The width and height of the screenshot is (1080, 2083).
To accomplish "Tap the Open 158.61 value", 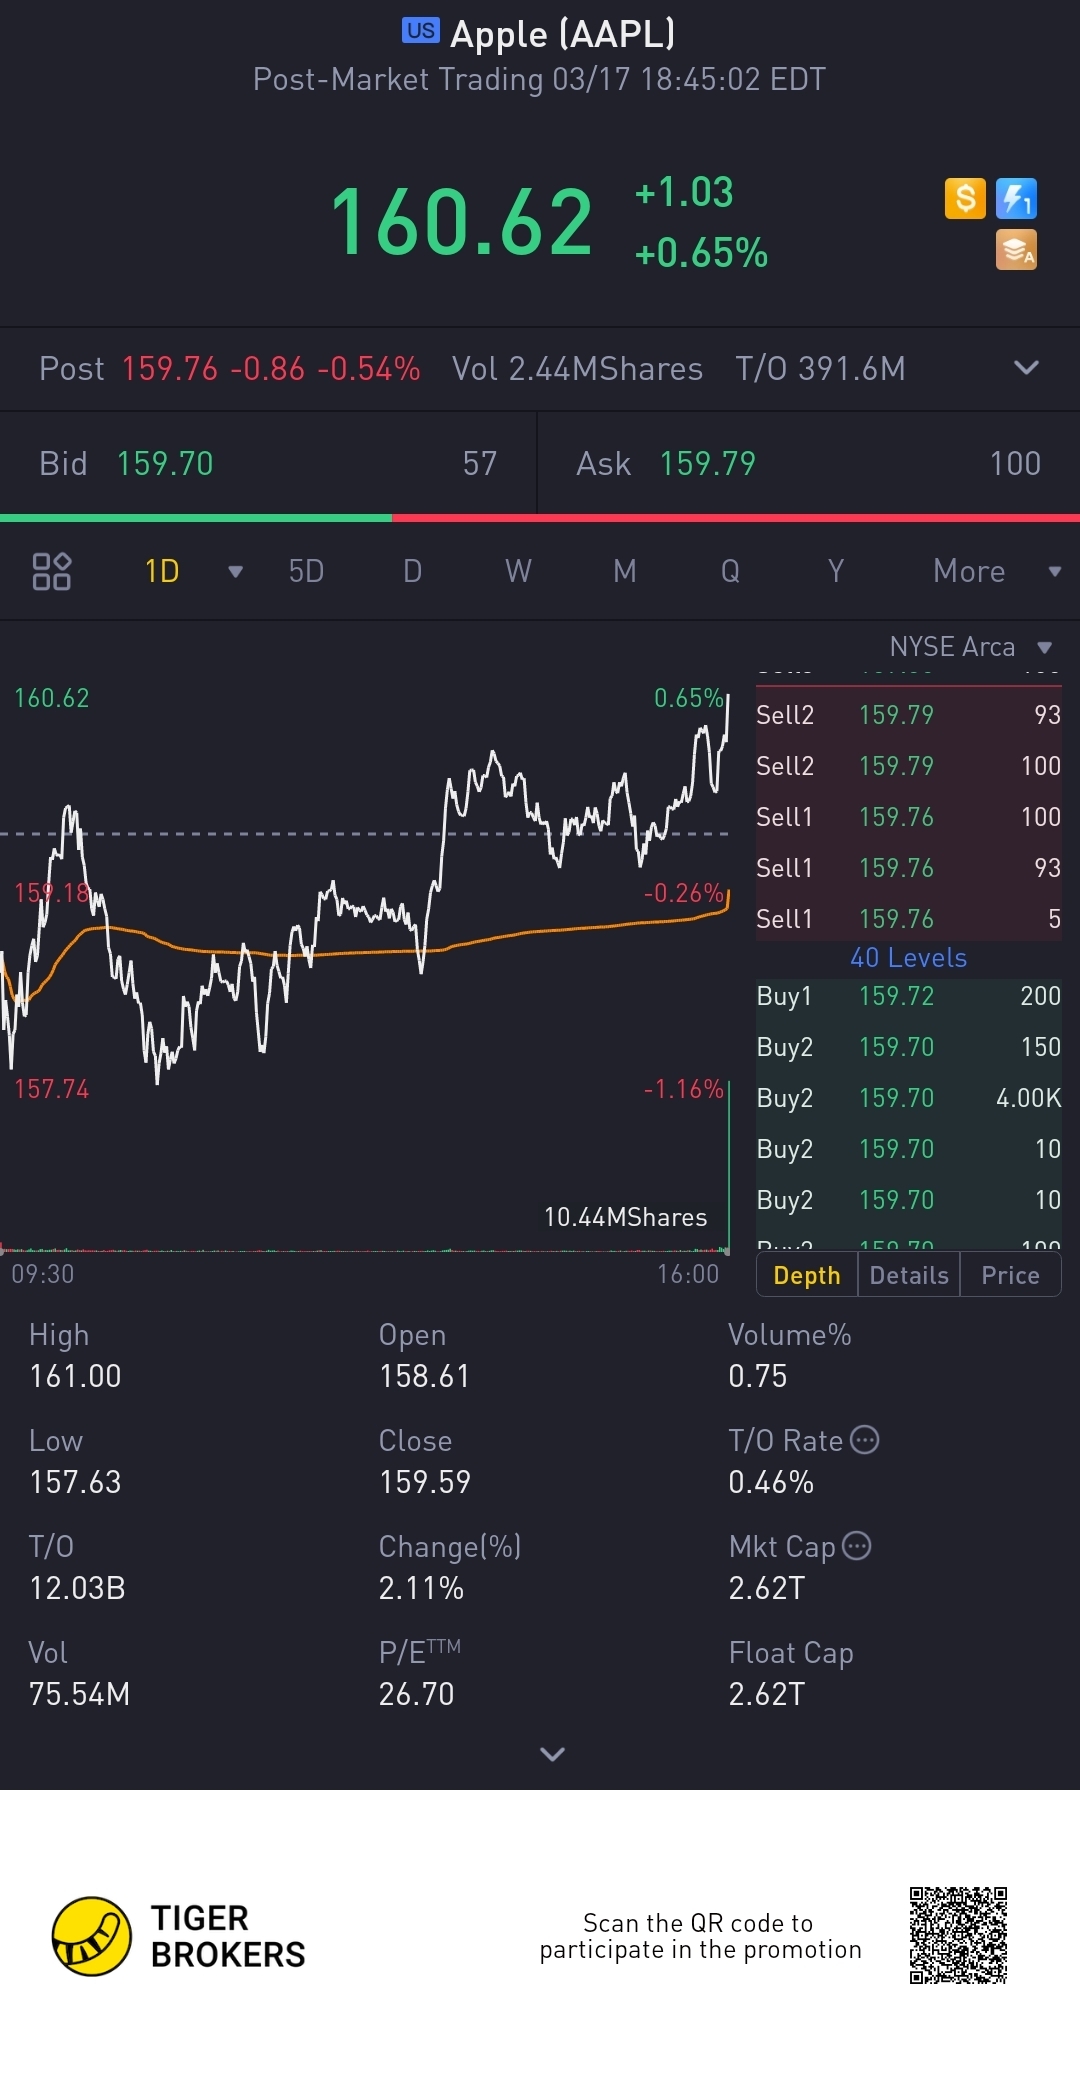I will [x=424, y=1376].
